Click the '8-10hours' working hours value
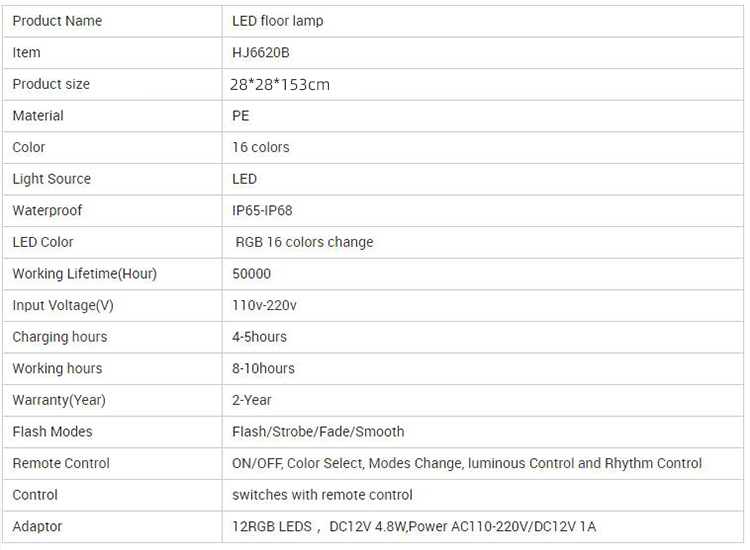 coord(263,368)
